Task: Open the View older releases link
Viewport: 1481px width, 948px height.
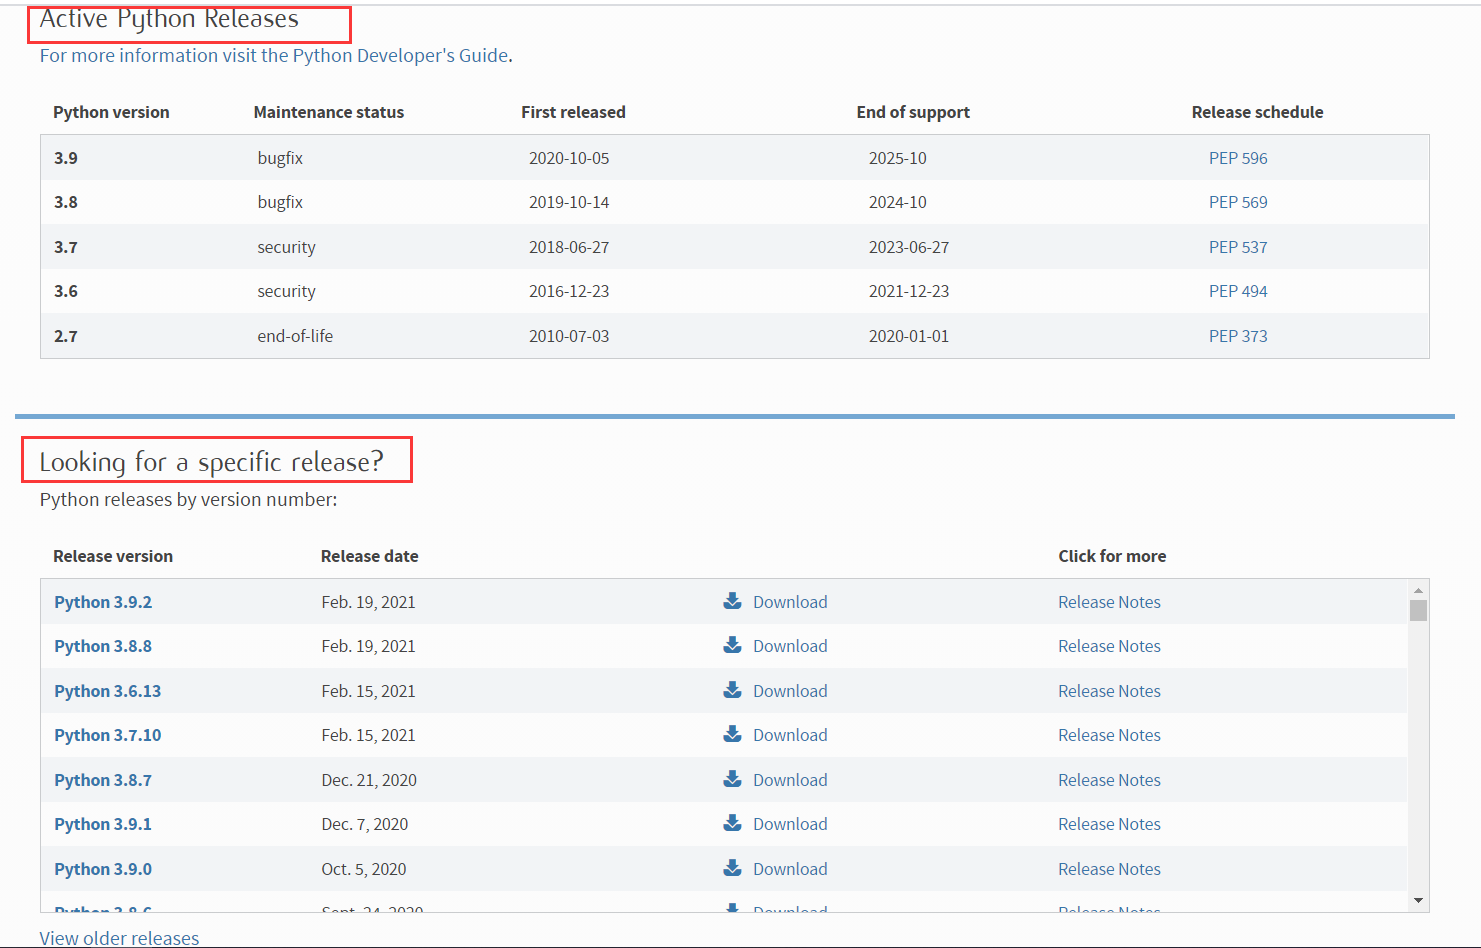Action: pyautogui.click(x=119, y=938)
